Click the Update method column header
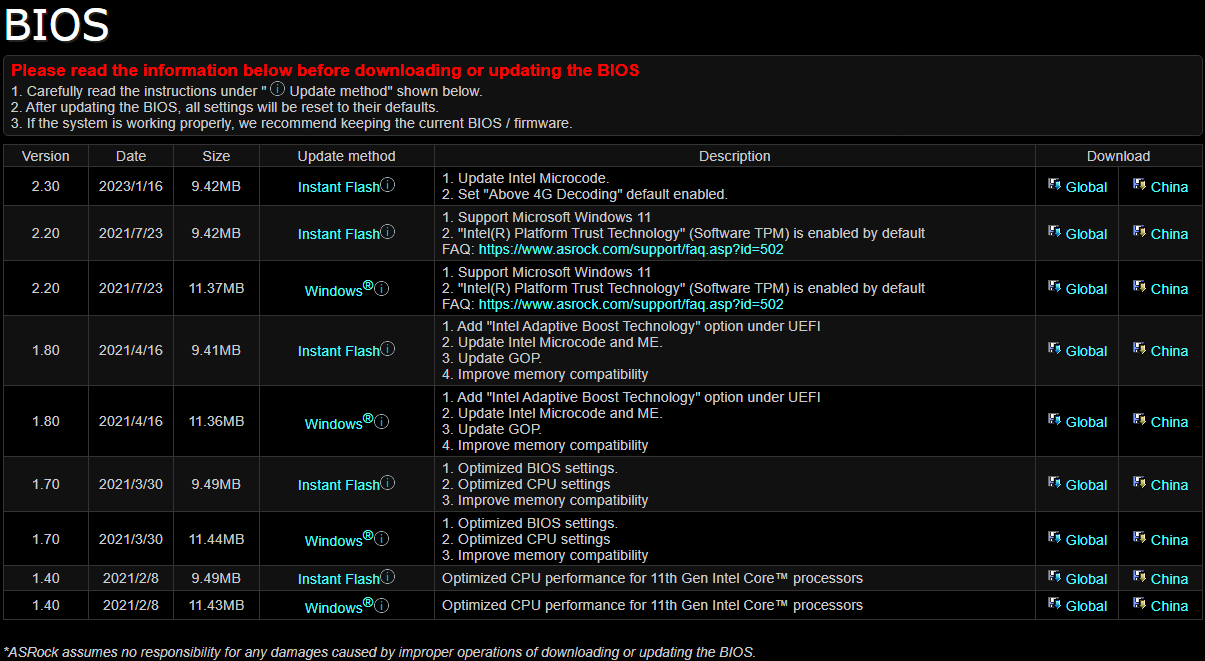This screenshot has width=1205, height=661. pyautogui.click(x=347, y=156)
